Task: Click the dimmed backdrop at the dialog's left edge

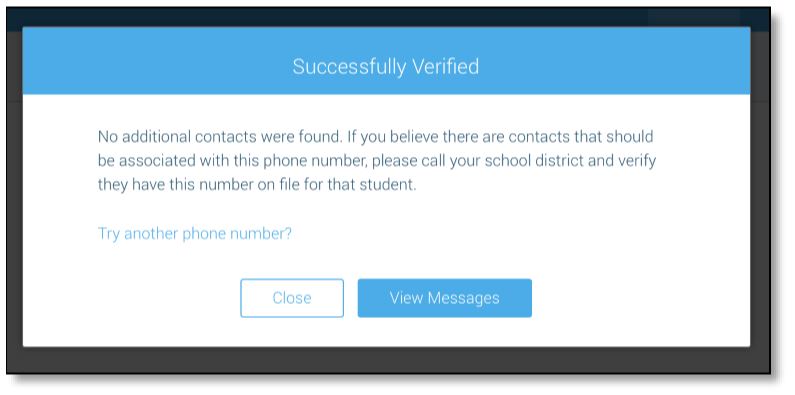Action: [15, 203]
